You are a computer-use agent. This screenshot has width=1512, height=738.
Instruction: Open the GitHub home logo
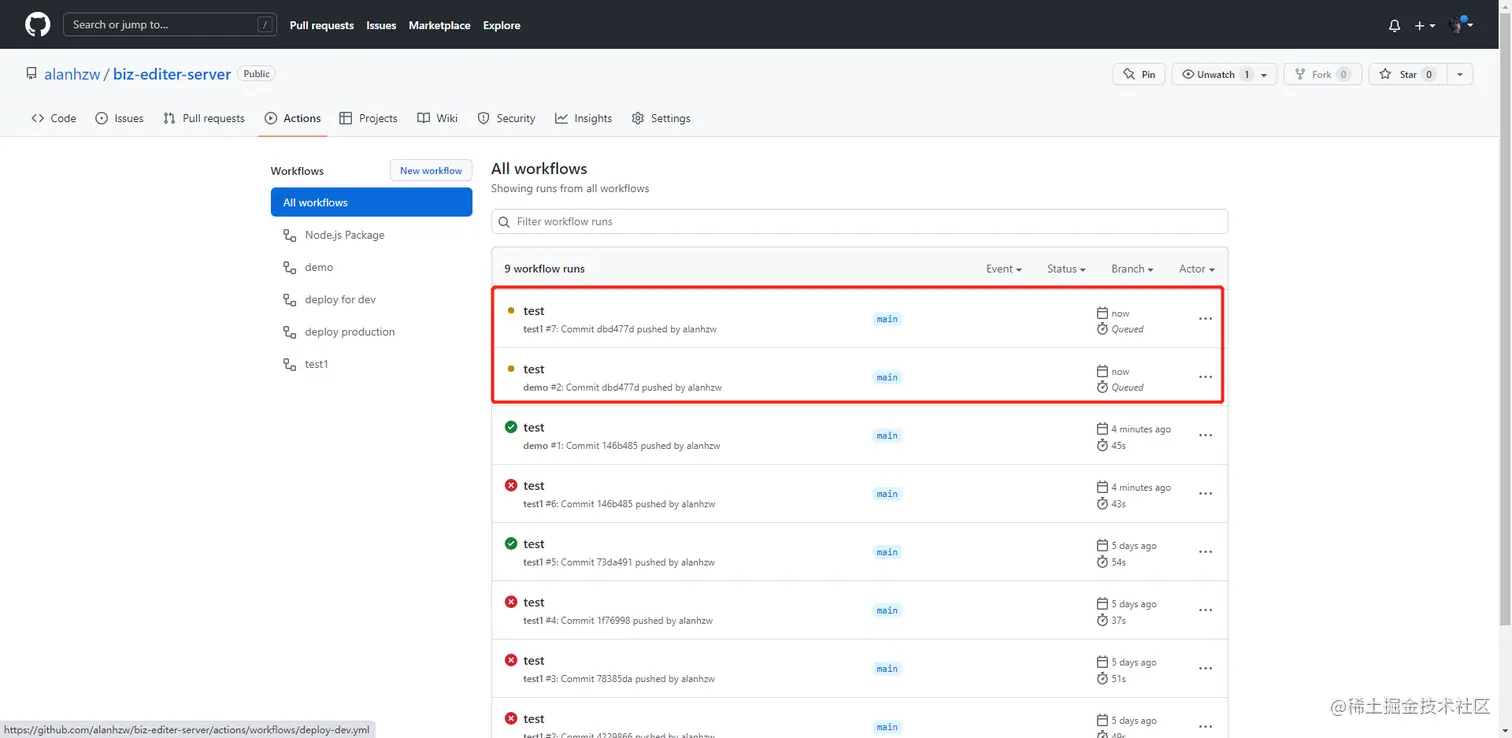[x=37, y=25]
